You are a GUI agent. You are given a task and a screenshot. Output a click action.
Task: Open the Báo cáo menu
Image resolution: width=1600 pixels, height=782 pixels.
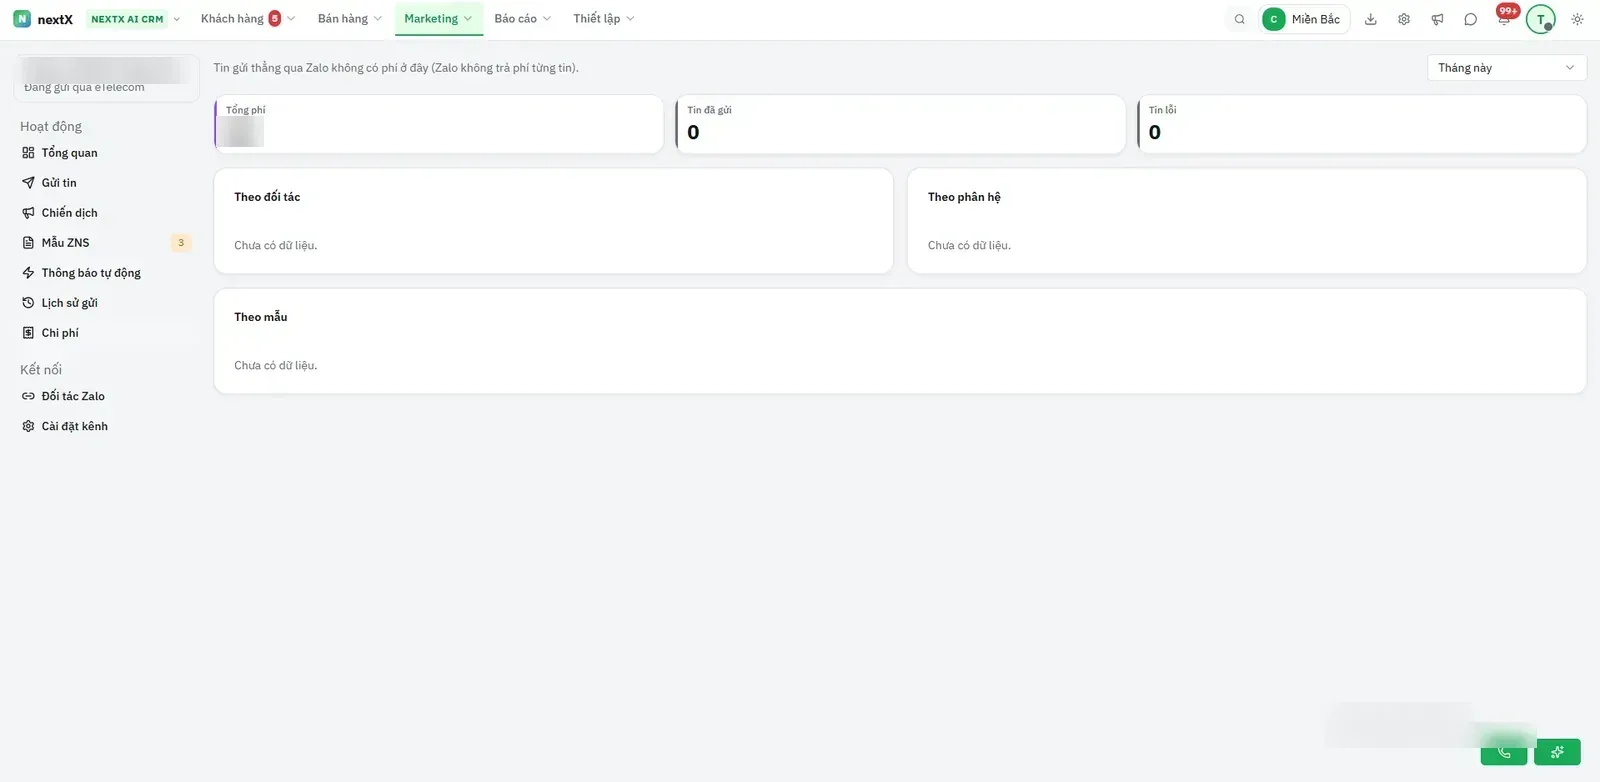tap(522, 19)
